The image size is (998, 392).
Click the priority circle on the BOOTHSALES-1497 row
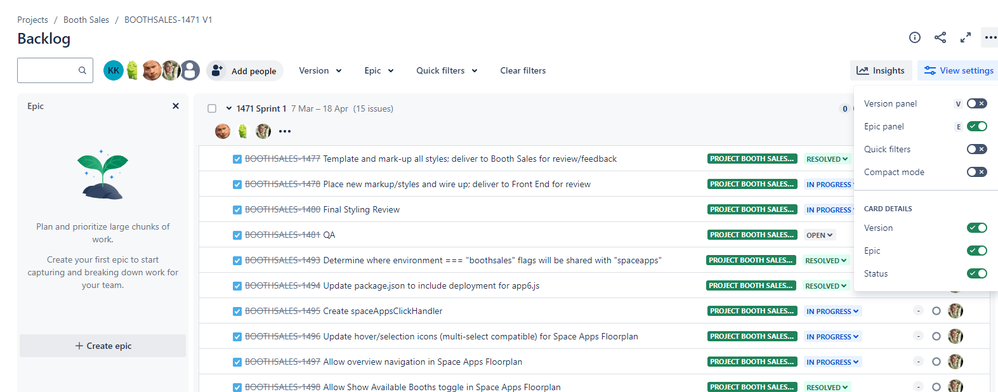pos(936,362)
